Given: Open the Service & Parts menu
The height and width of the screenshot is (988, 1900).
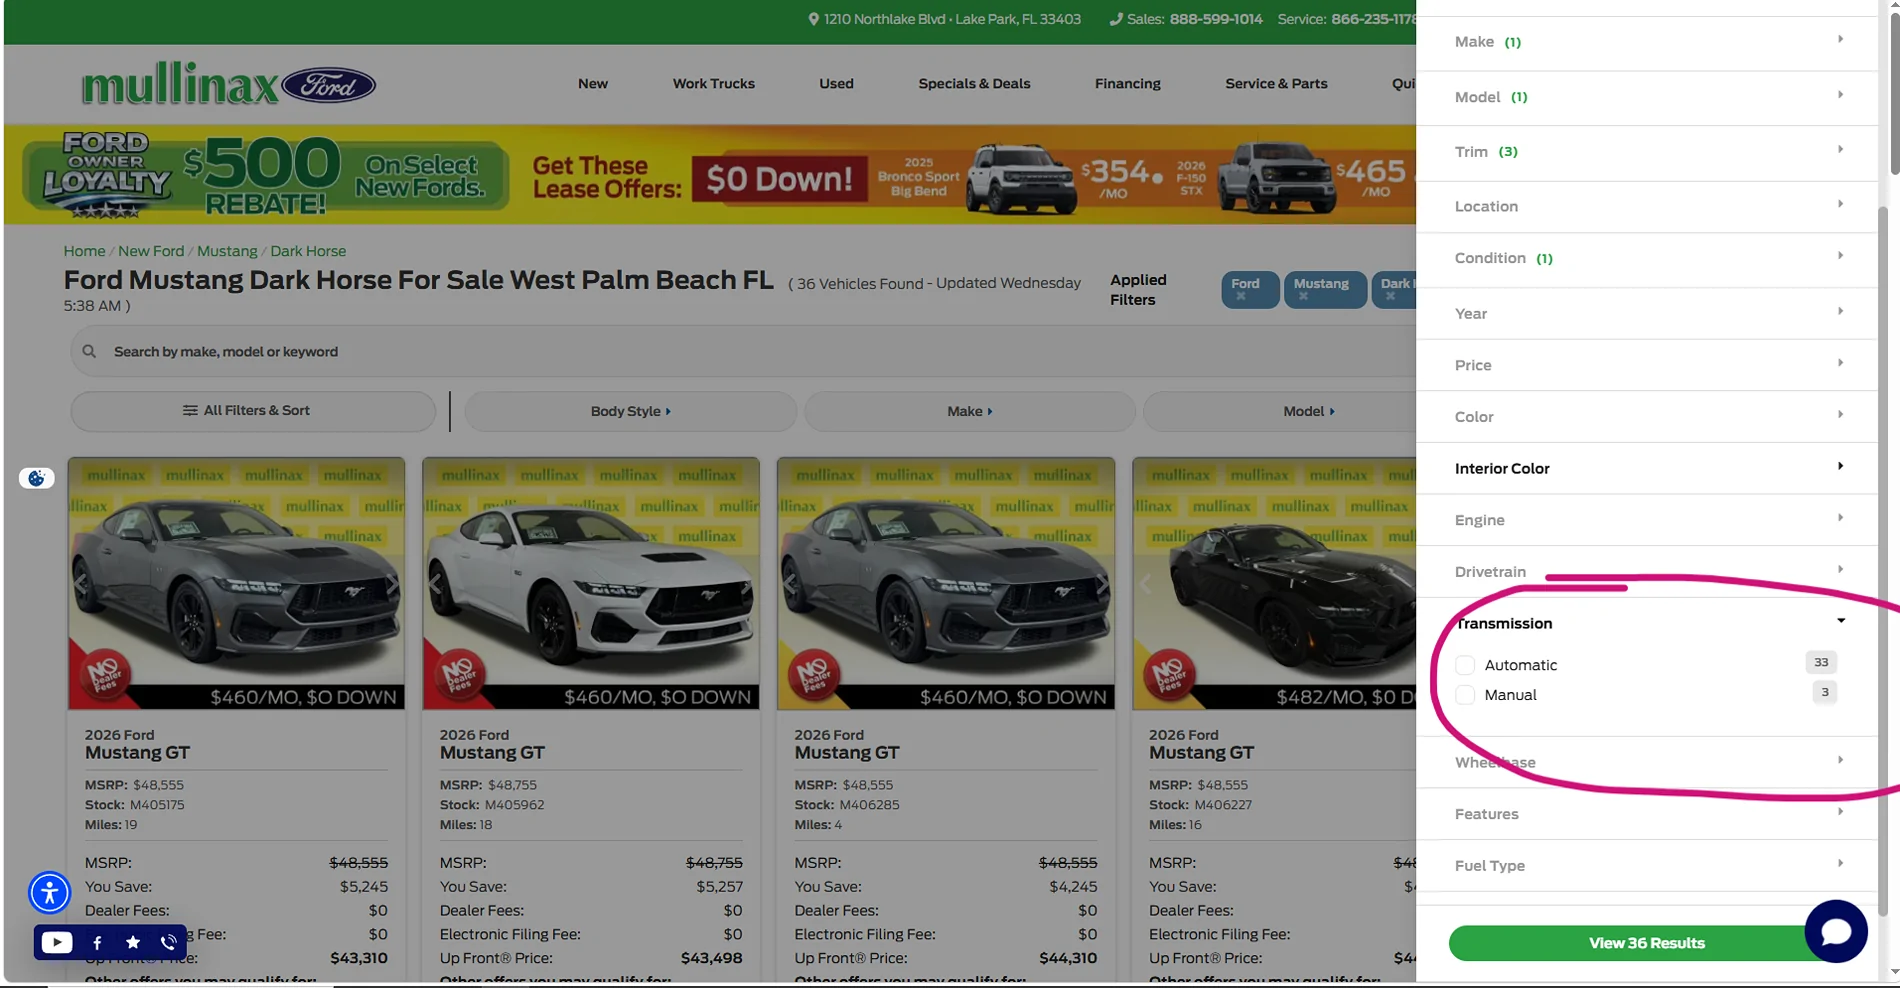Looking at the screenshot, I should (x=1276, y=84).
